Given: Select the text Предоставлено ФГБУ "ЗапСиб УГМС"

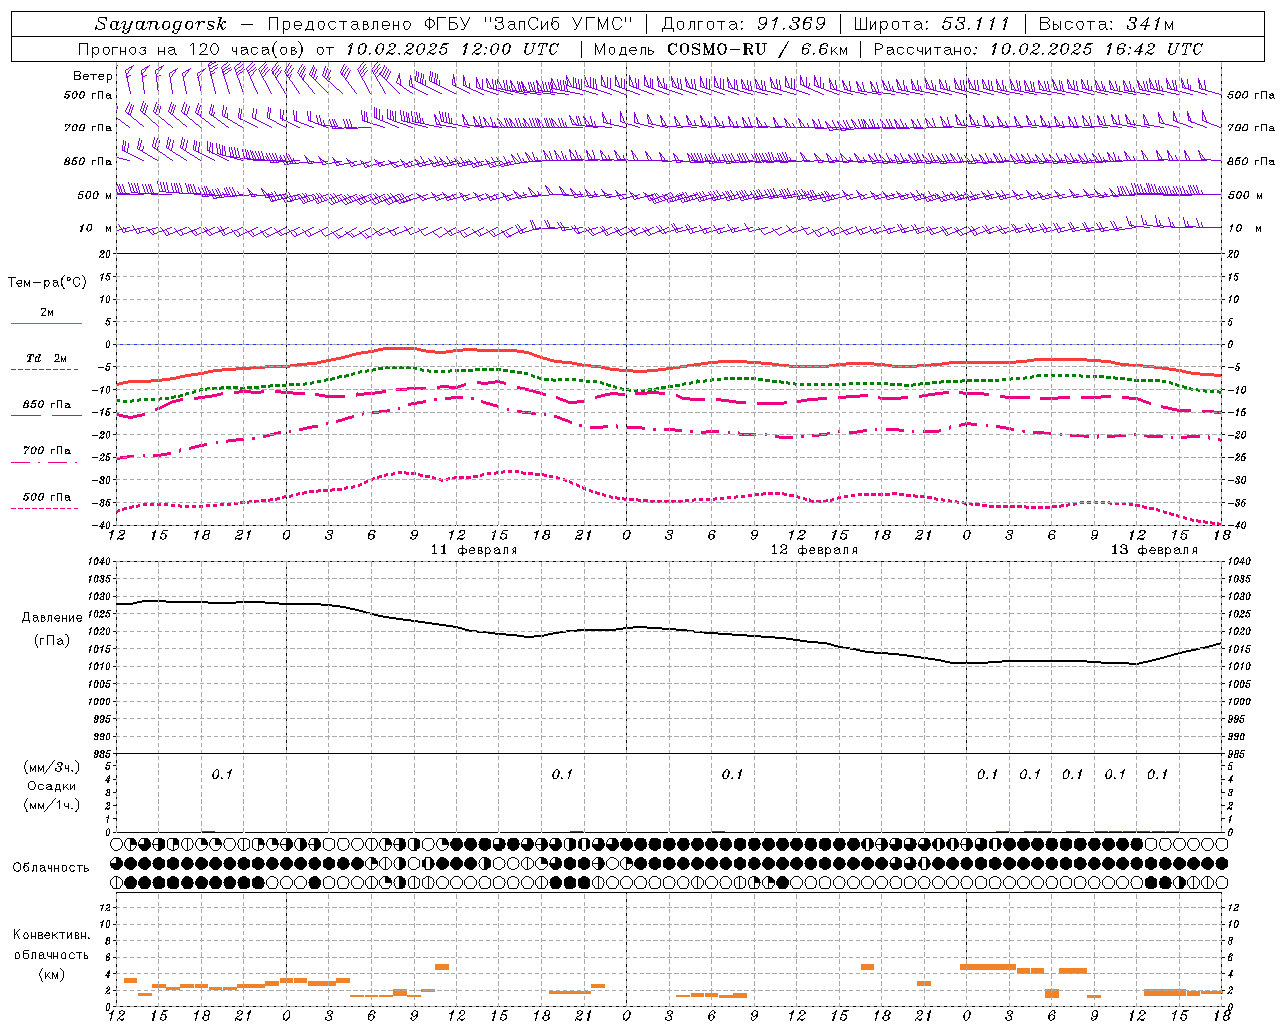Looking at the screenshot, I should point(450,24).
